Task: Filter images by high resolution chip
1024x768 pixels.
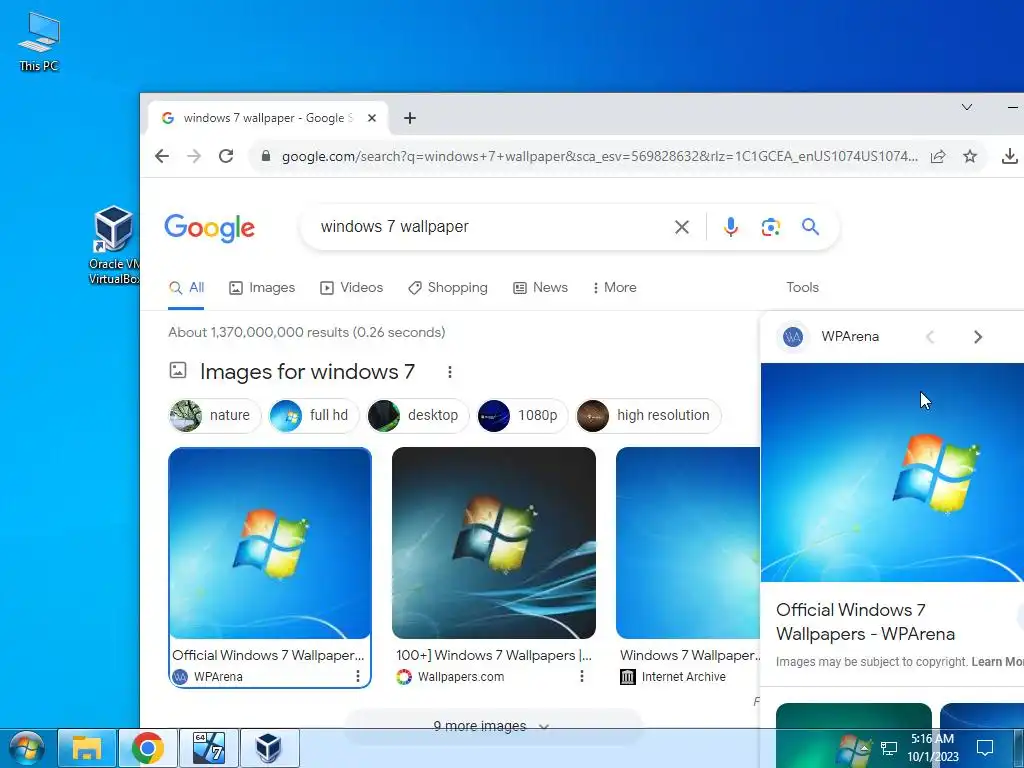Action: tap(648, 415)
